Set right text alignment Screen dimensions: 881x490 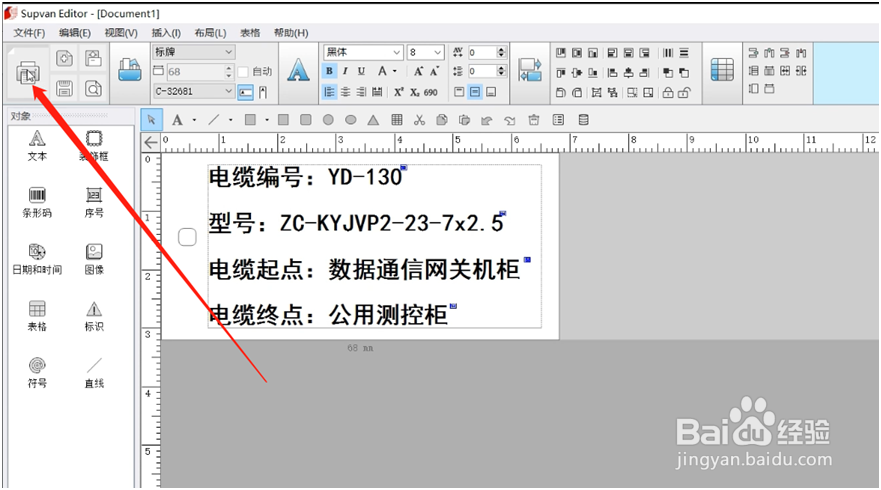[361, 92]
